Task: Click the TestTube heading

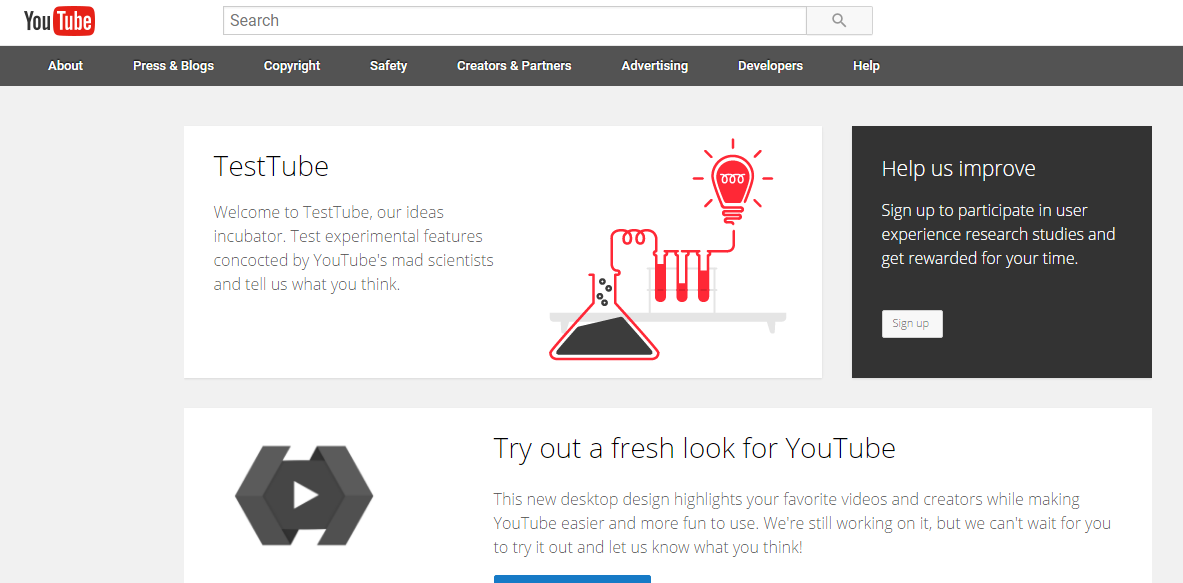Action: [x=271, y=166]
